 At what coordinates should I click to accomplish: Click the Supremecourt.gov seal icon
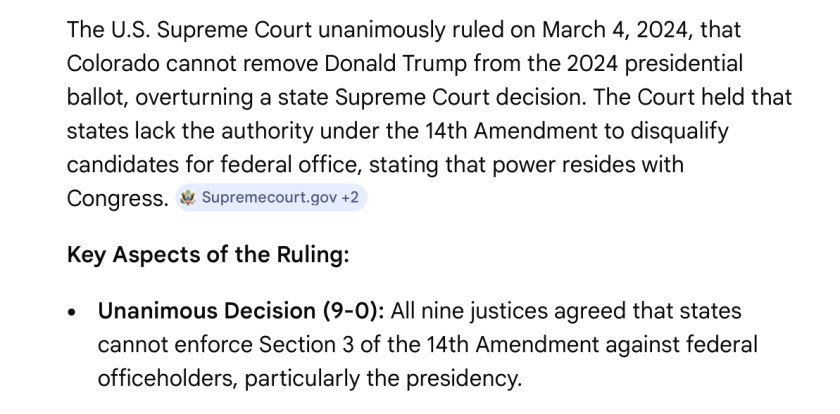pos(186,198)
